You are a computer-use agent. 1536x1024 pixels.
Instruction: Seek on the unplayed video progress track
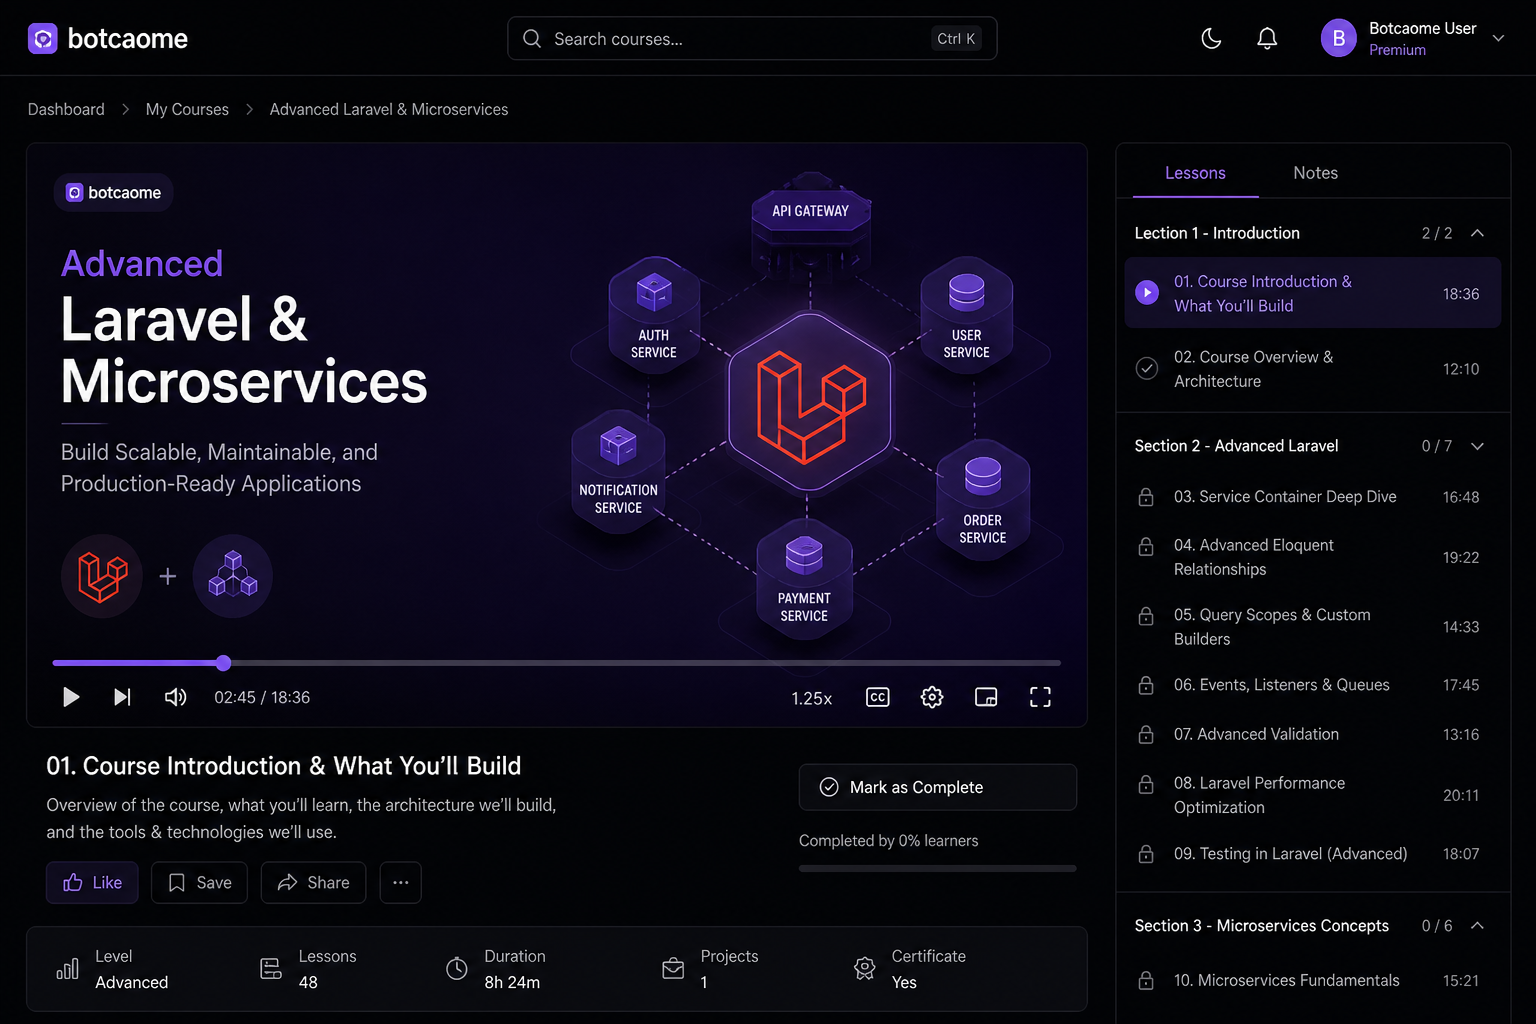tap(646, 663)
